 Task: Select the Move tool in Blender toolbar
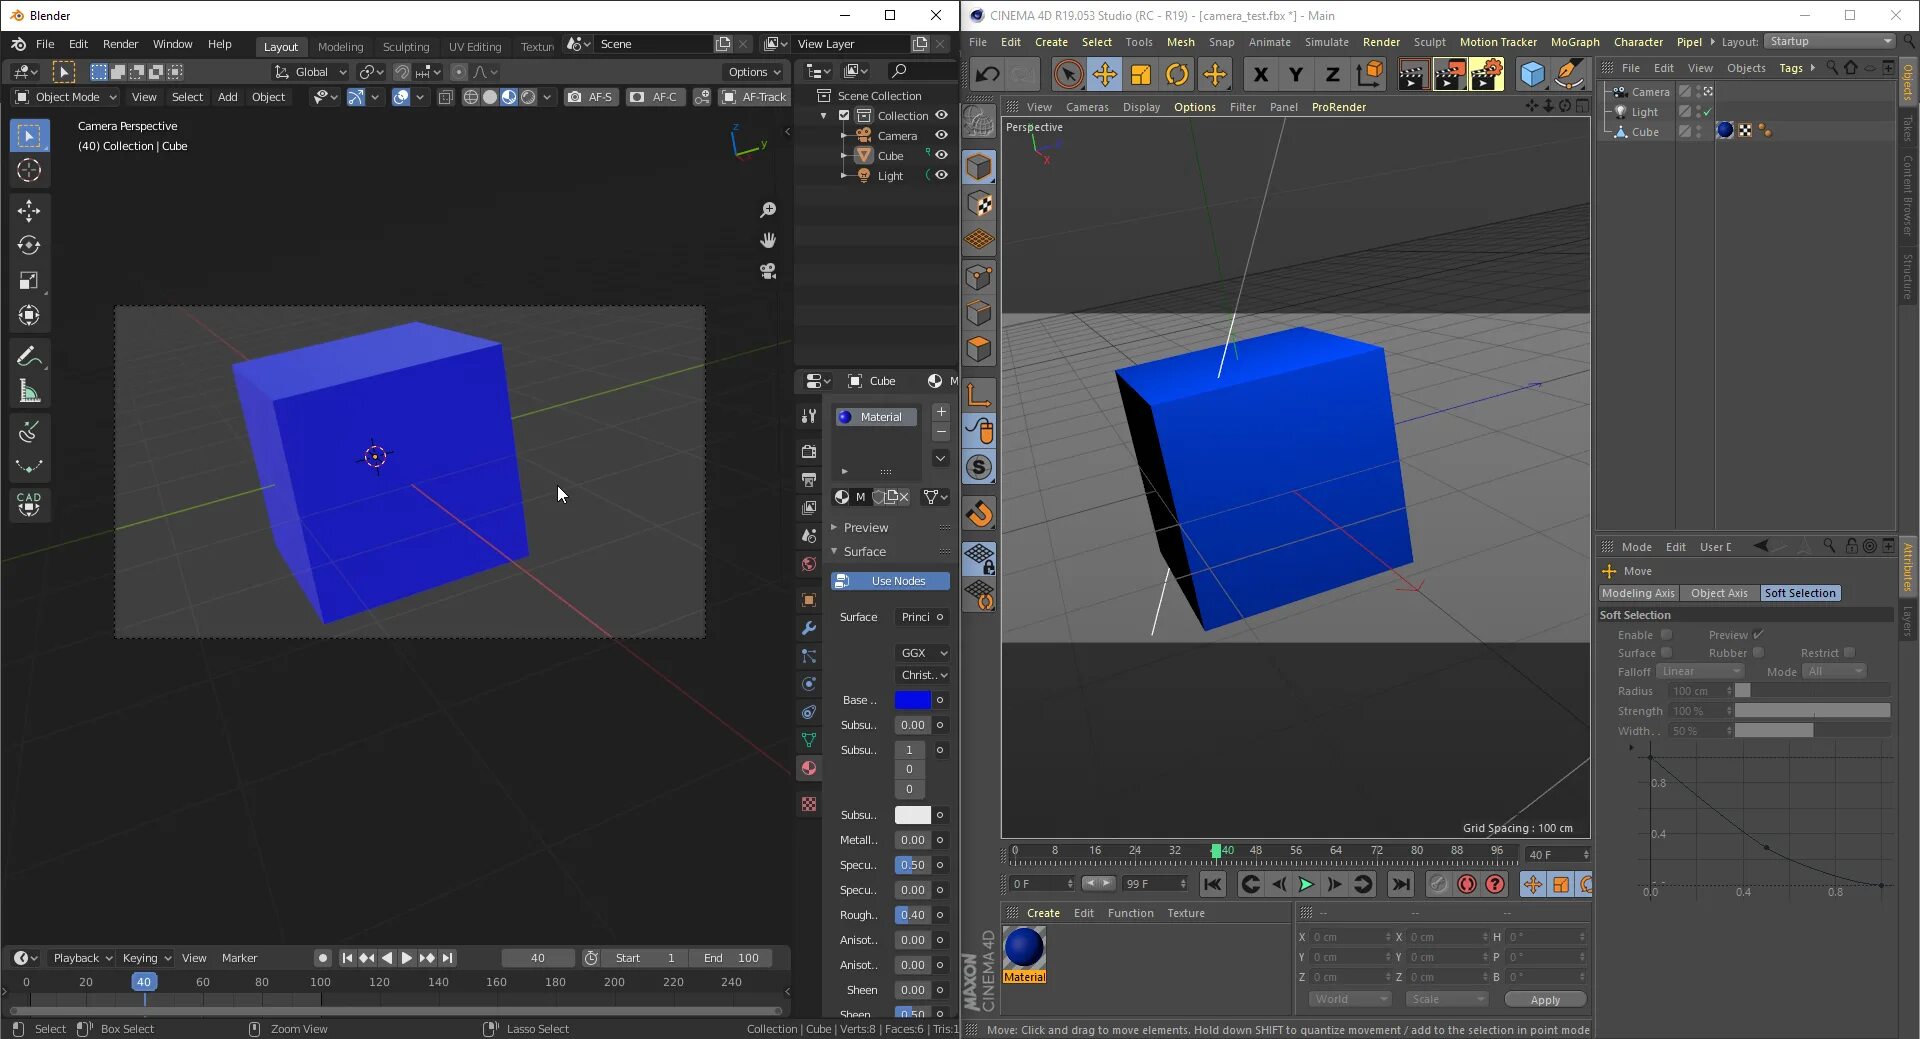[x=29, y=210]
